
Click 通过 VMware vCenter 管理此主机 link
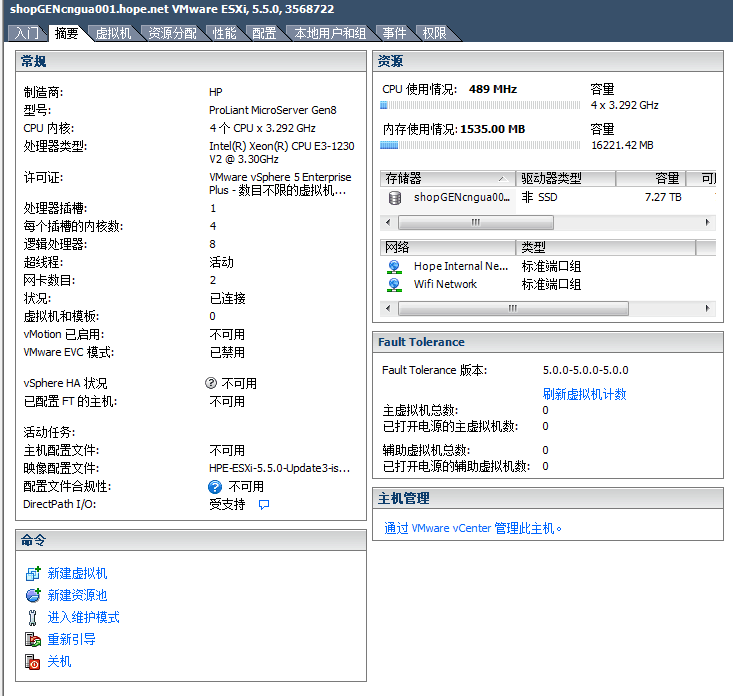473,528
